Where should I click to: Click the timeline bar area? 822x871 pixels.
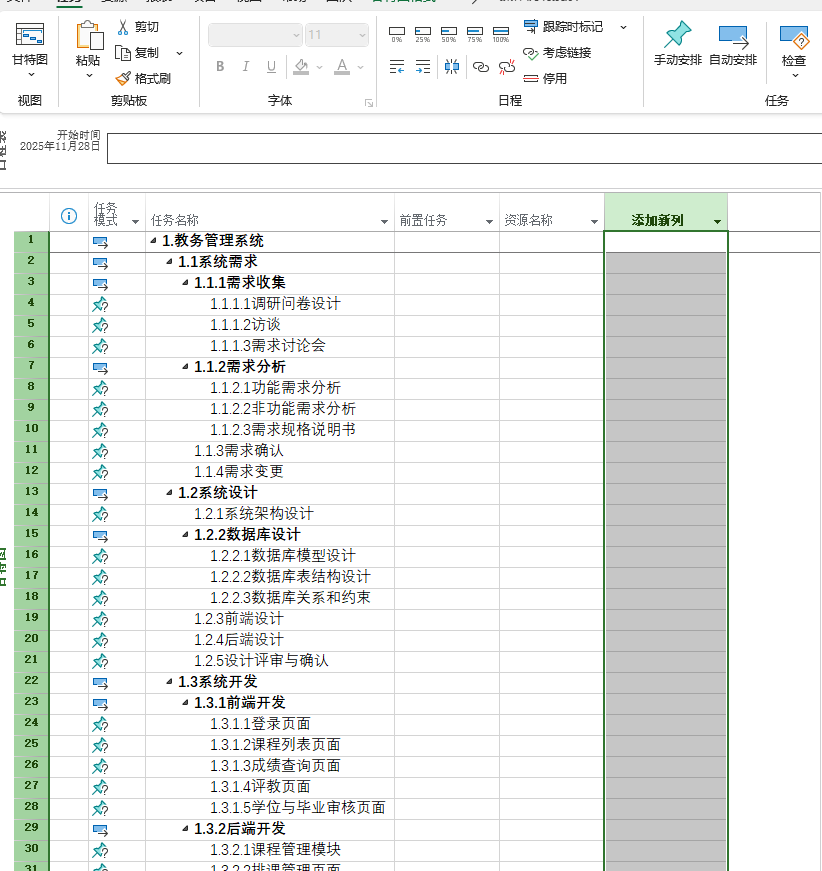464,148
